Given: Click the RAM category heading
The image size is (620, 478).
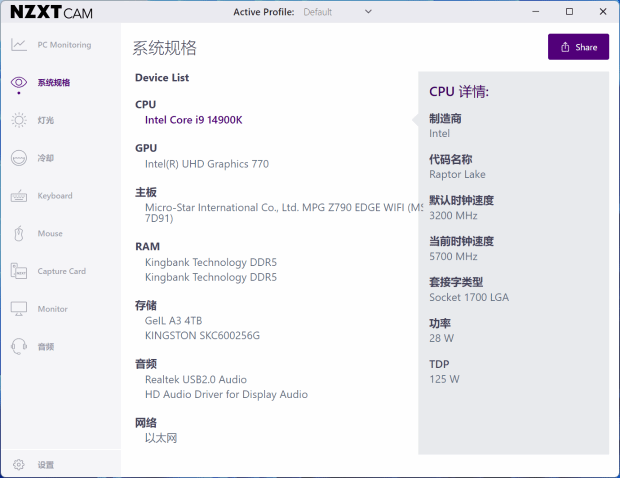Looking at the screenshot, I should coord(147,246).
